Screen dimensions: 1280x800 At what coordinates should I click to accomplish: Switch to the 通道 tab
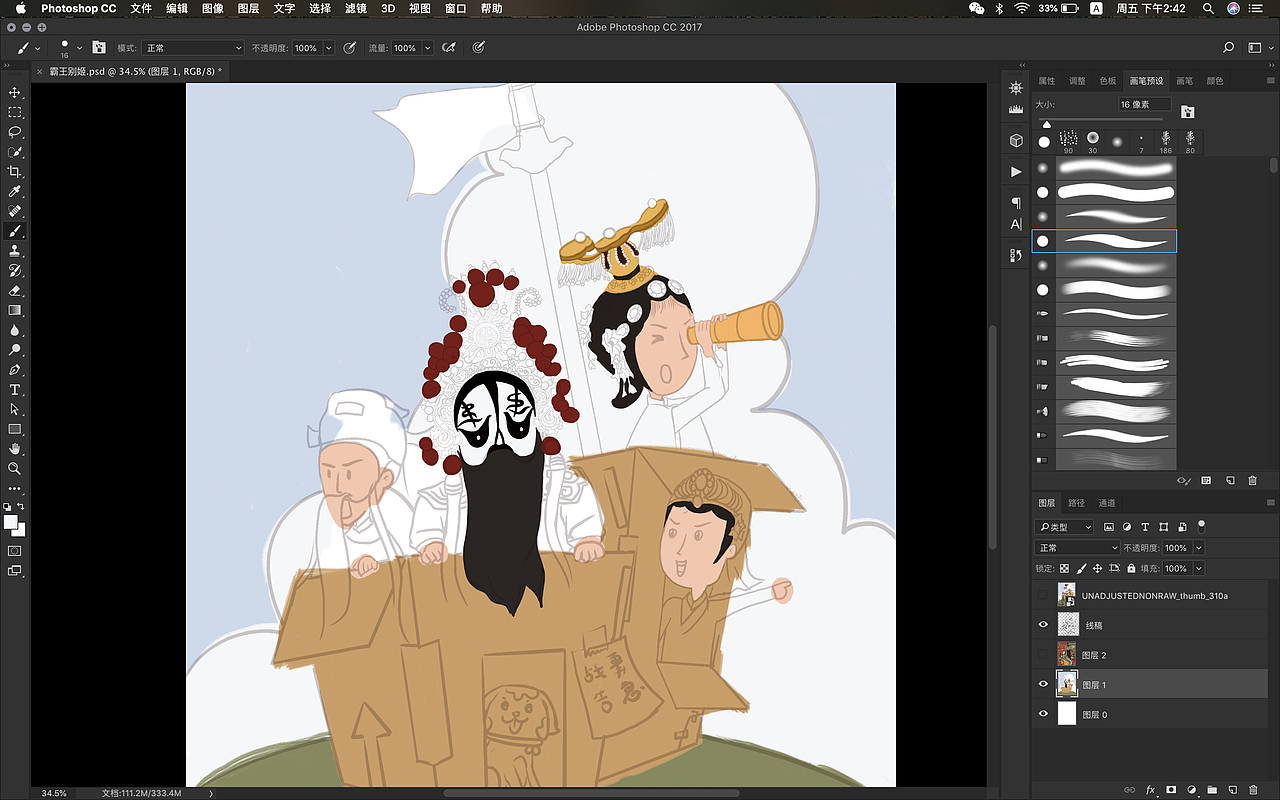(1107, 503)
